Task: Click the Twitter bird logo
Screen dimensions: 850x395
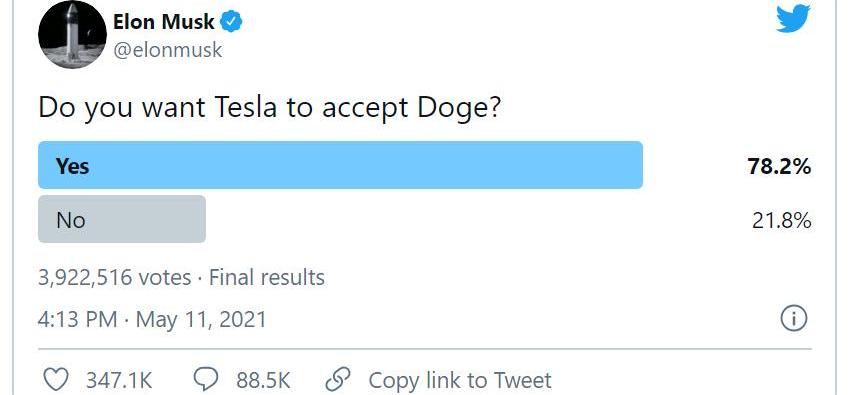Action: [x=793, y=18]
